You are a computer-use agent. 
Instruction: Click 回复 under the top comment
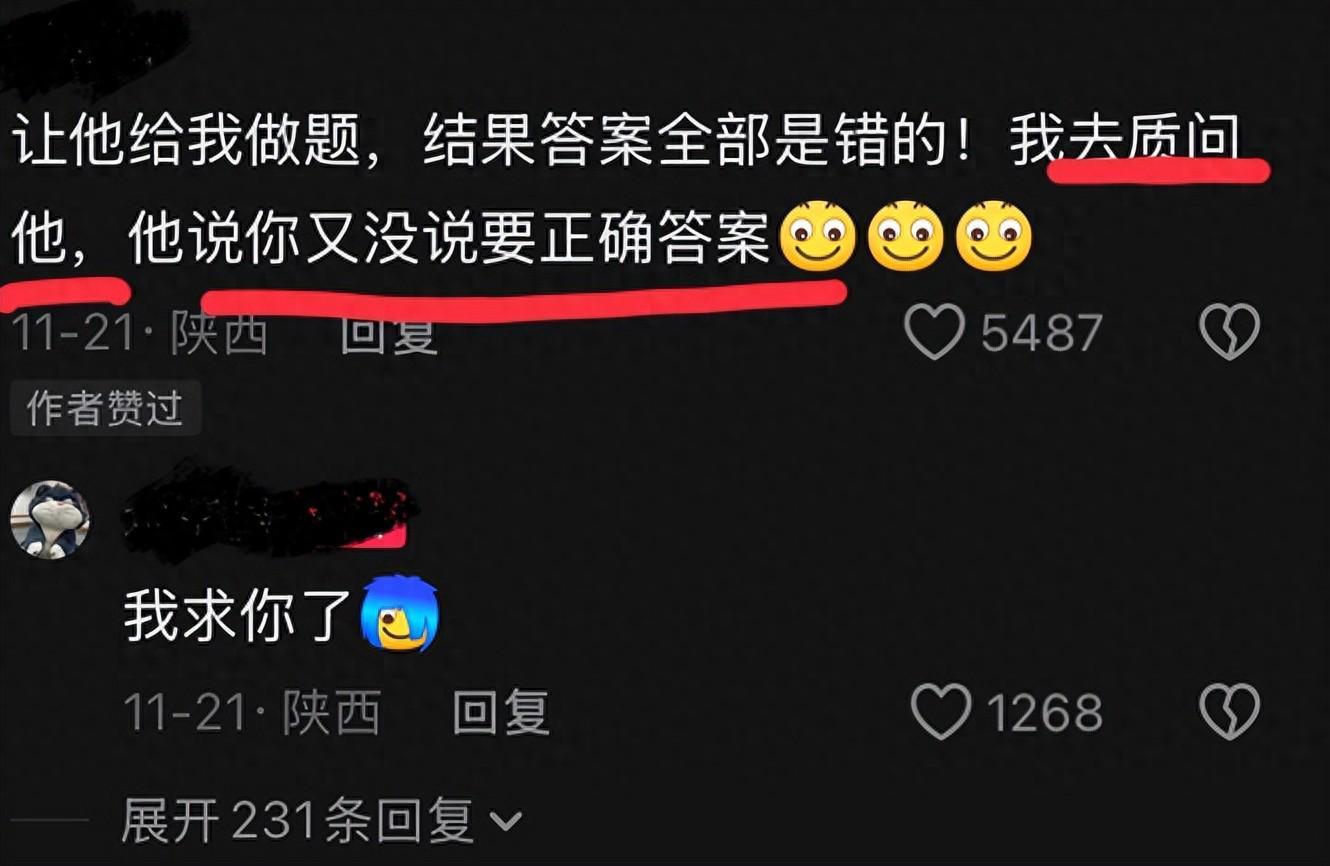[x=388, y=333]
